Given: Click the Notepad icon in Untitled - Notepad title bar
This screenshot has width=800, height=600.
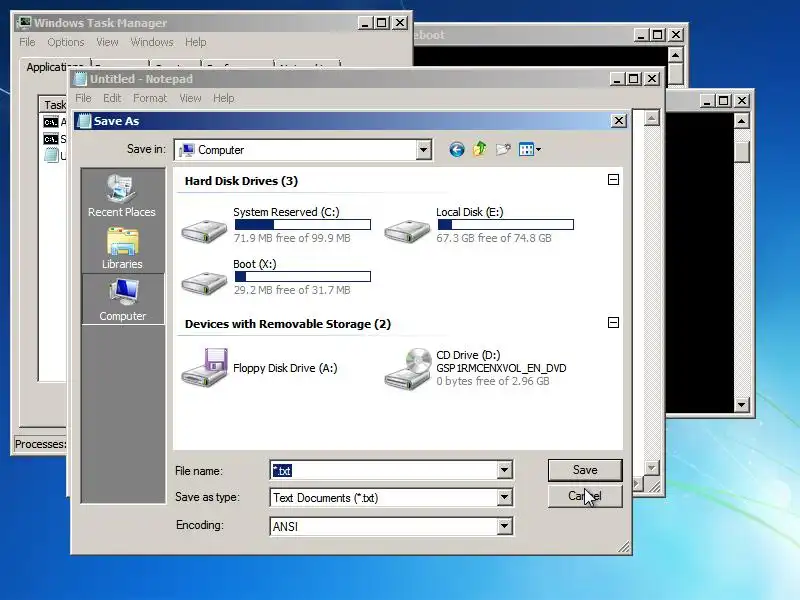Looking at the screenshot, I should (x=81, y=79).
